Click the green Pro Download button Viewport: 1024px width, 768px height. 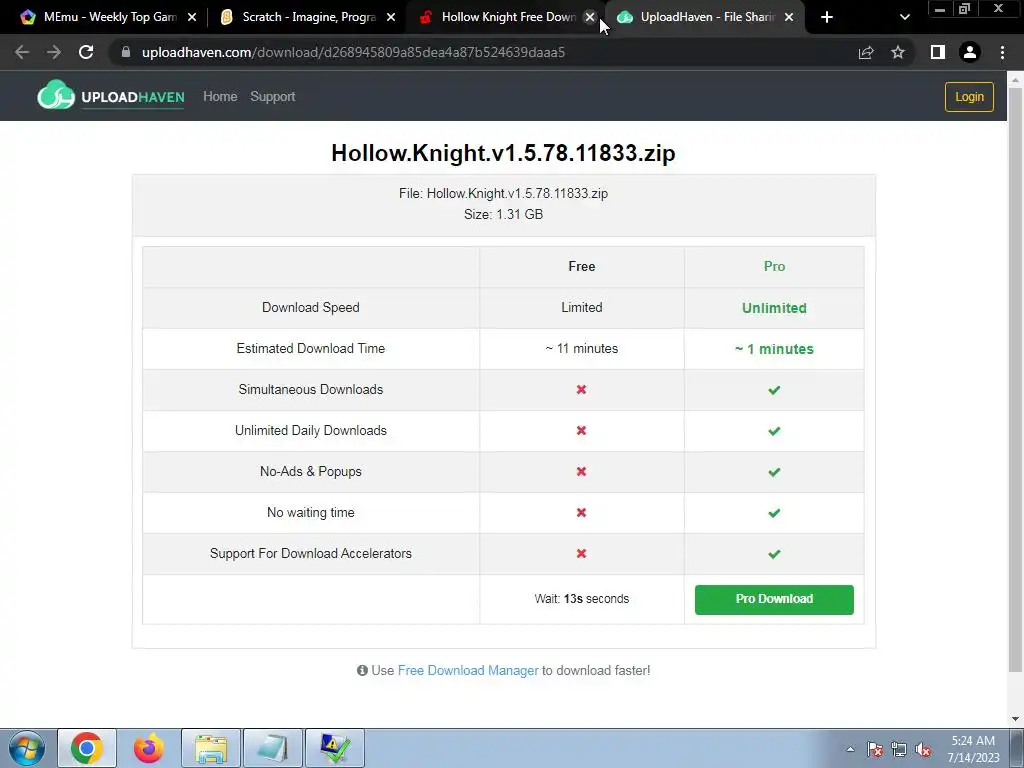[x=774, y=599]
